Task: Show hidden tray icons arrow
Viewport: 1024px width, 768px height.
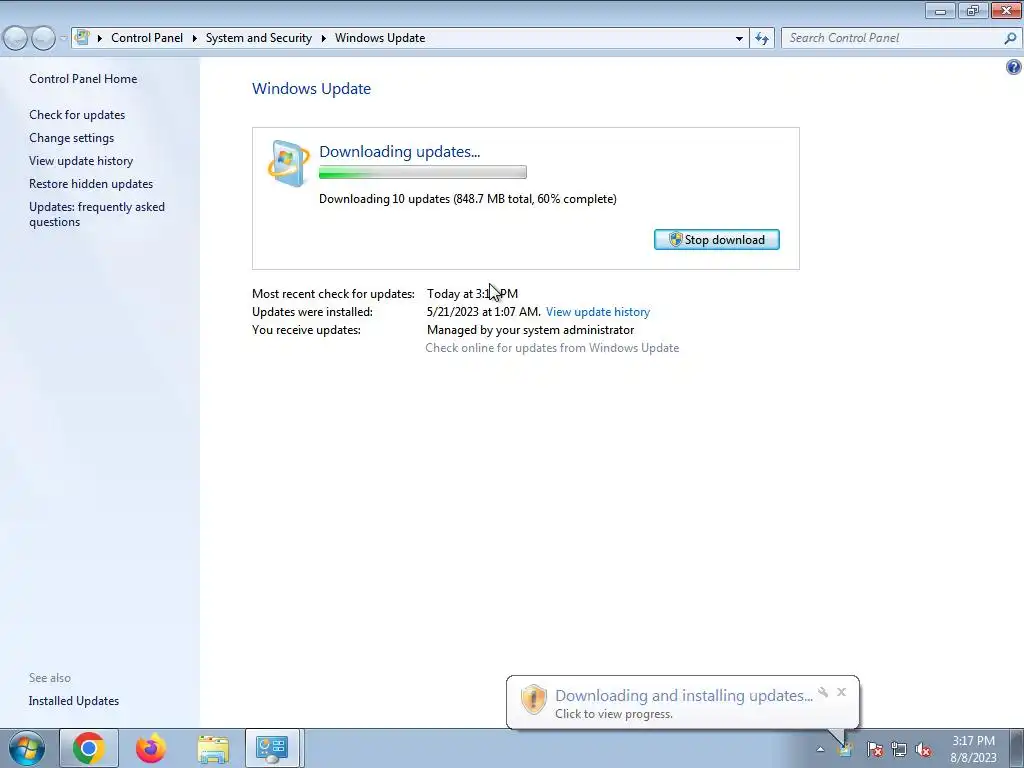Action: (x=820, y=749)
